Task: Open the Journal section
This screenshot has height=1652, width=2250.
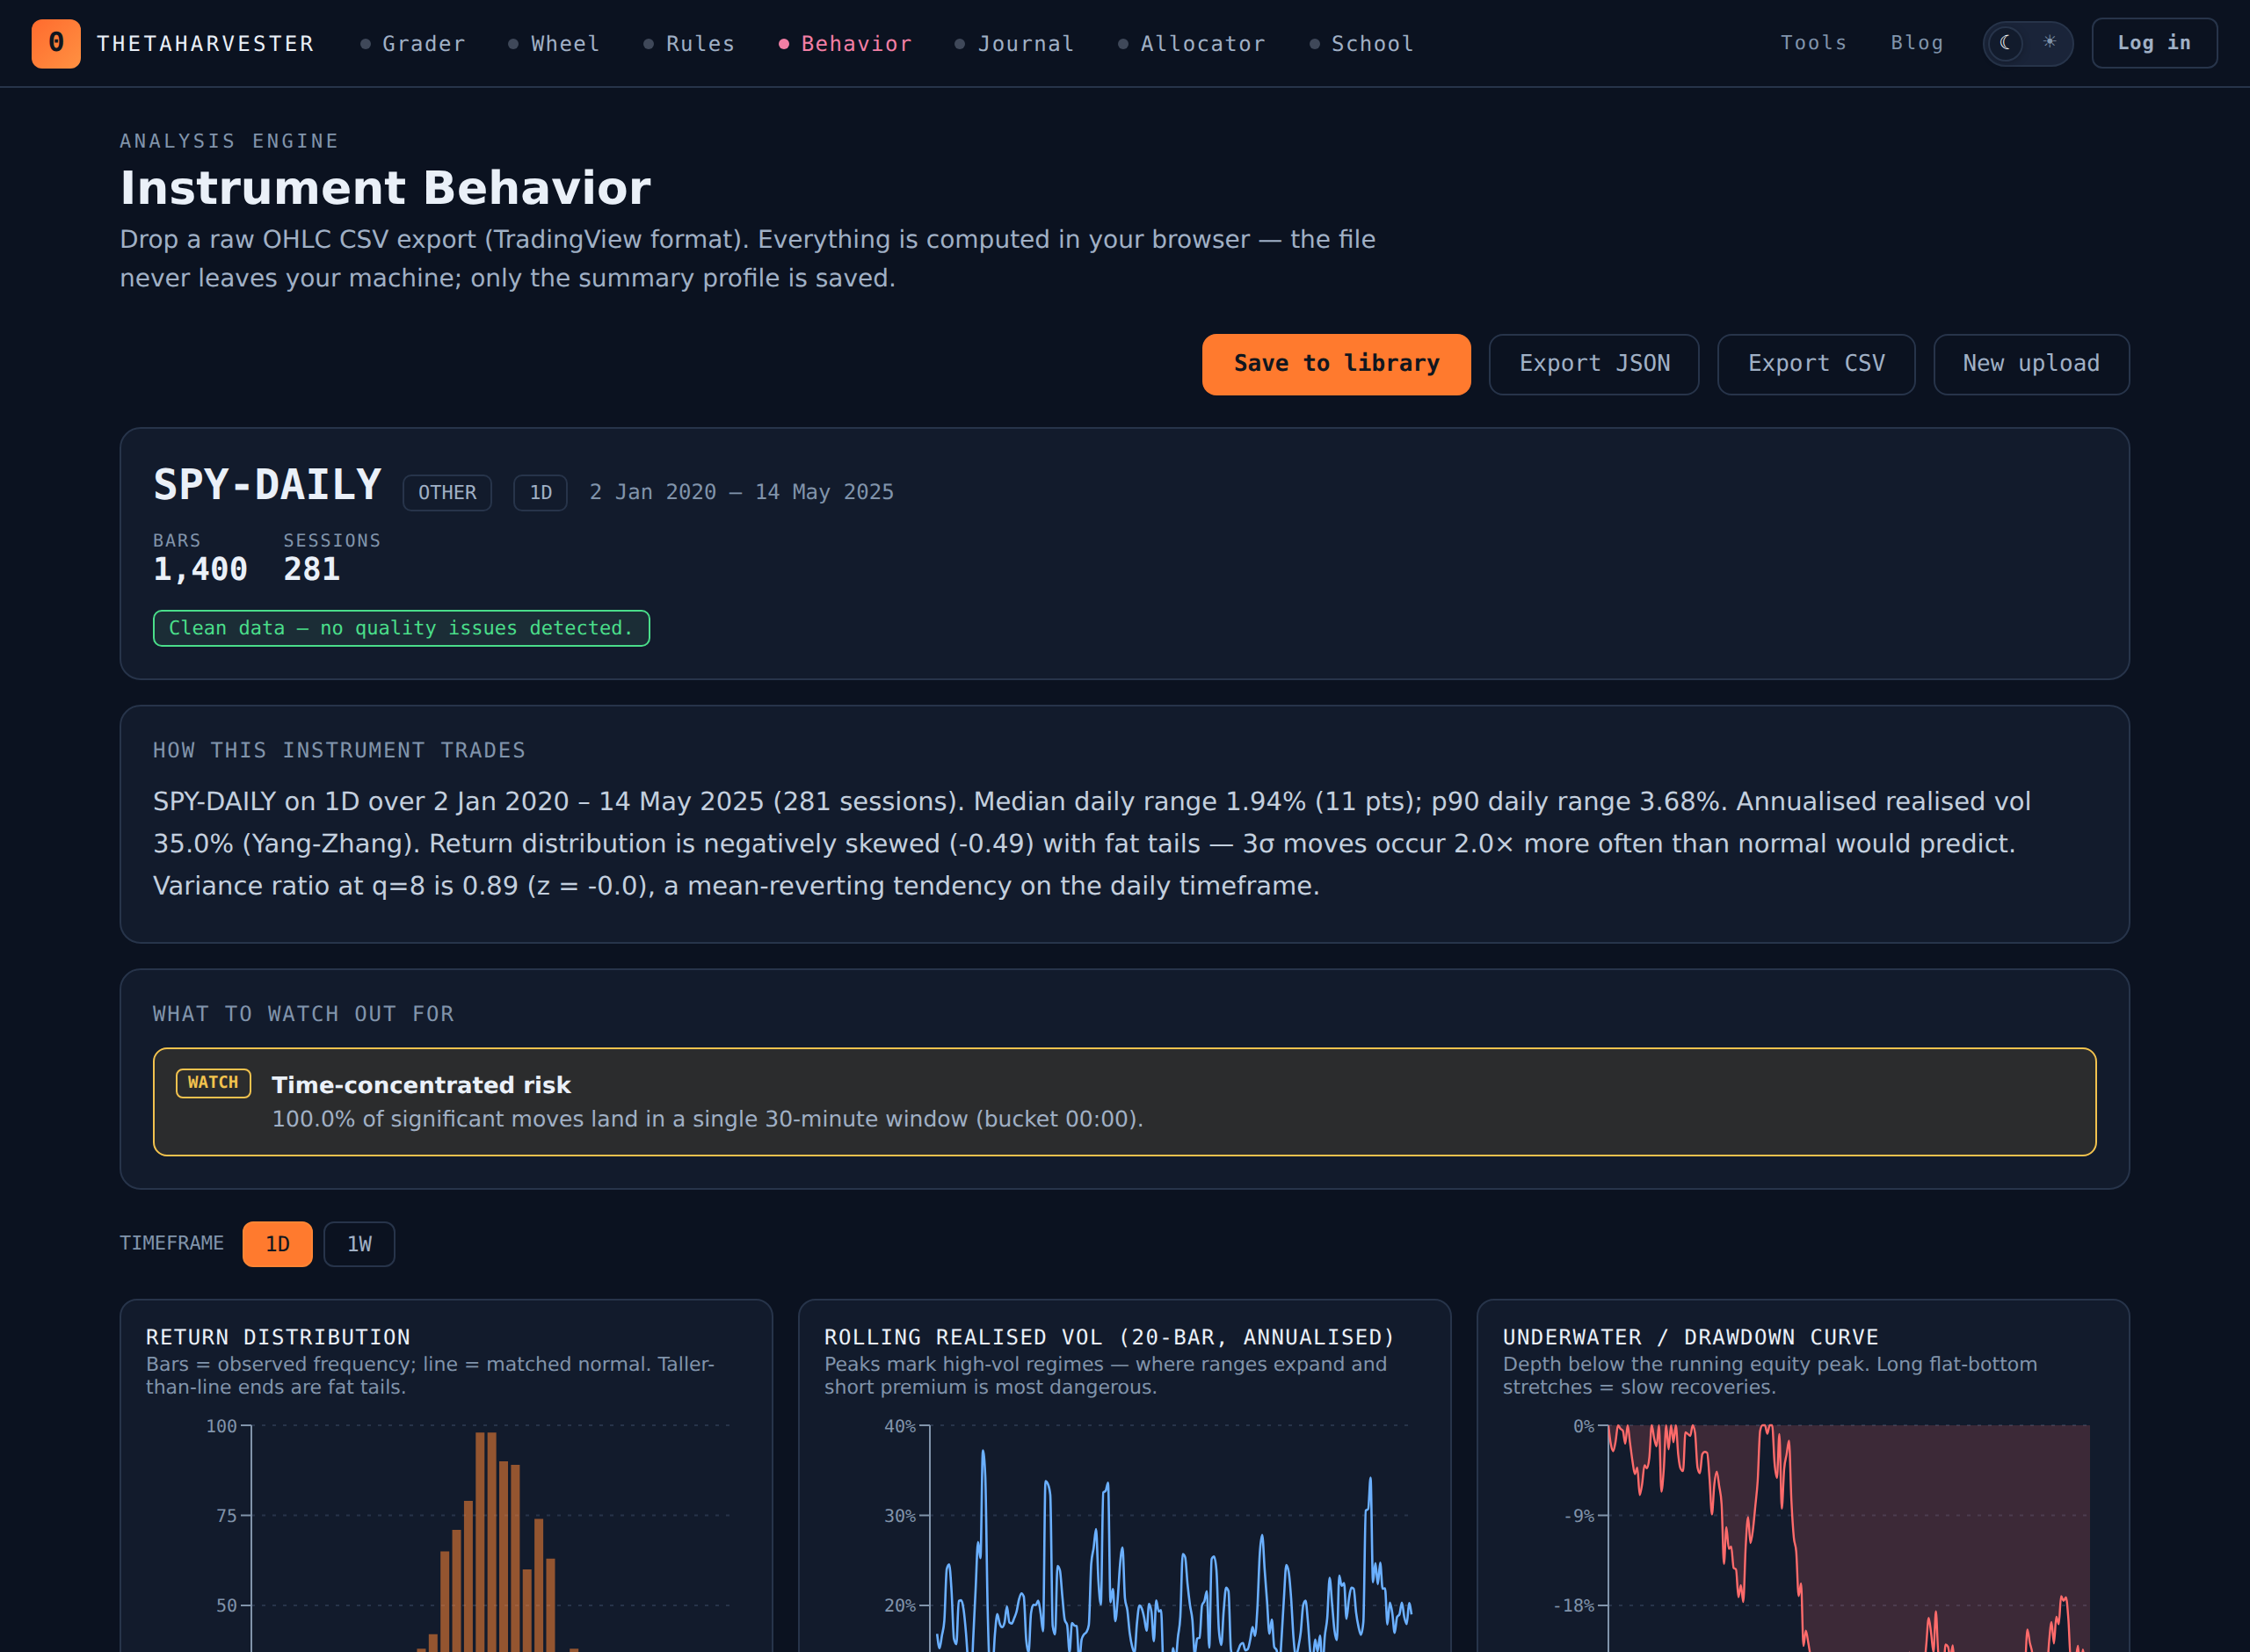Action: pos(1015,44)
